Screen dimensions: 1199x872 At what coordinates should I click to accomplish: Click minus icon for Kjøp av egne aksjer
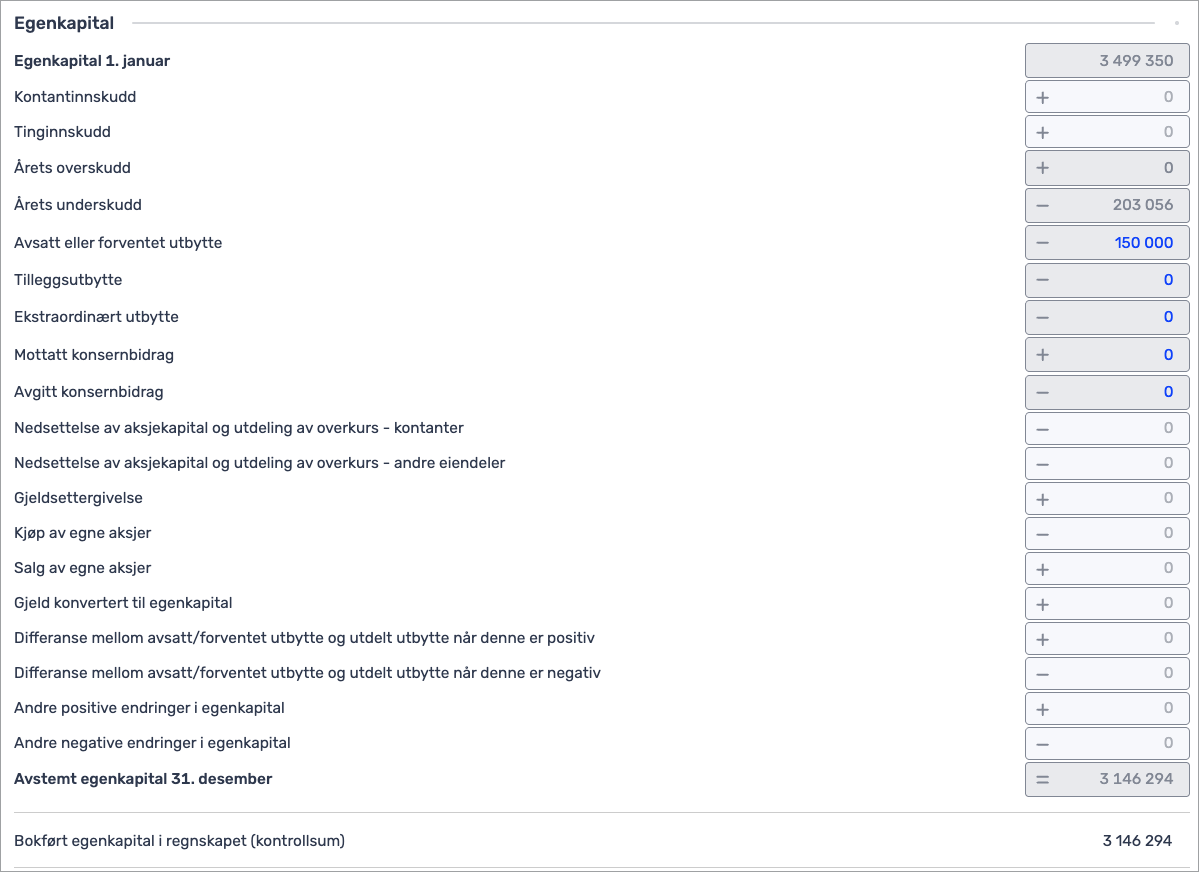1043,534
